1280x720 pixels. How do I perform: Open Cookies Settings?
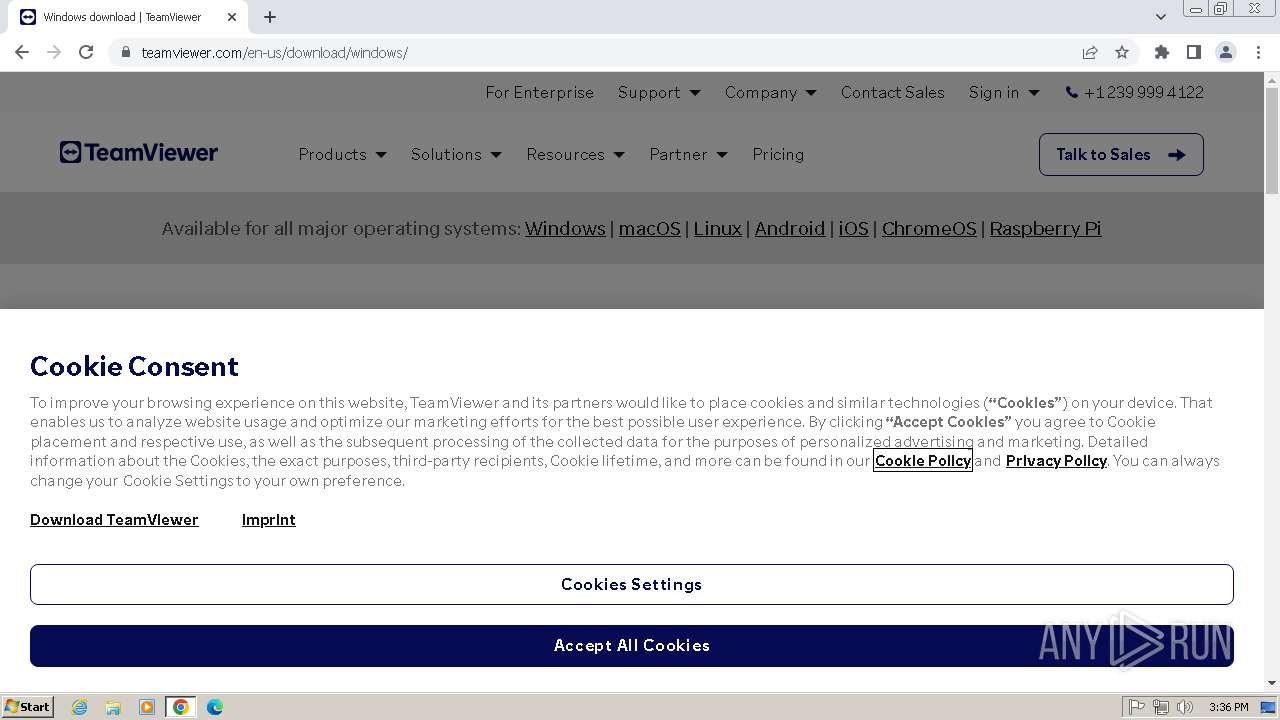coord(632,584)
